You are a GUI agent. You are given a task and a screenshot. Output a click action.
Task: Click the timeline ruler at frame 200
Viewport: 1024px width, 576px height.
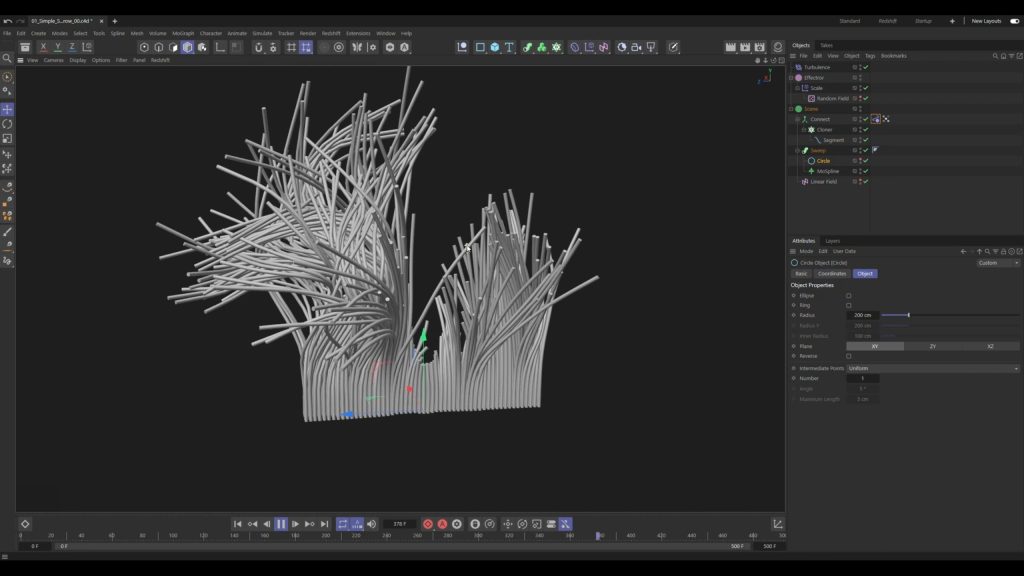coord(325,536)
